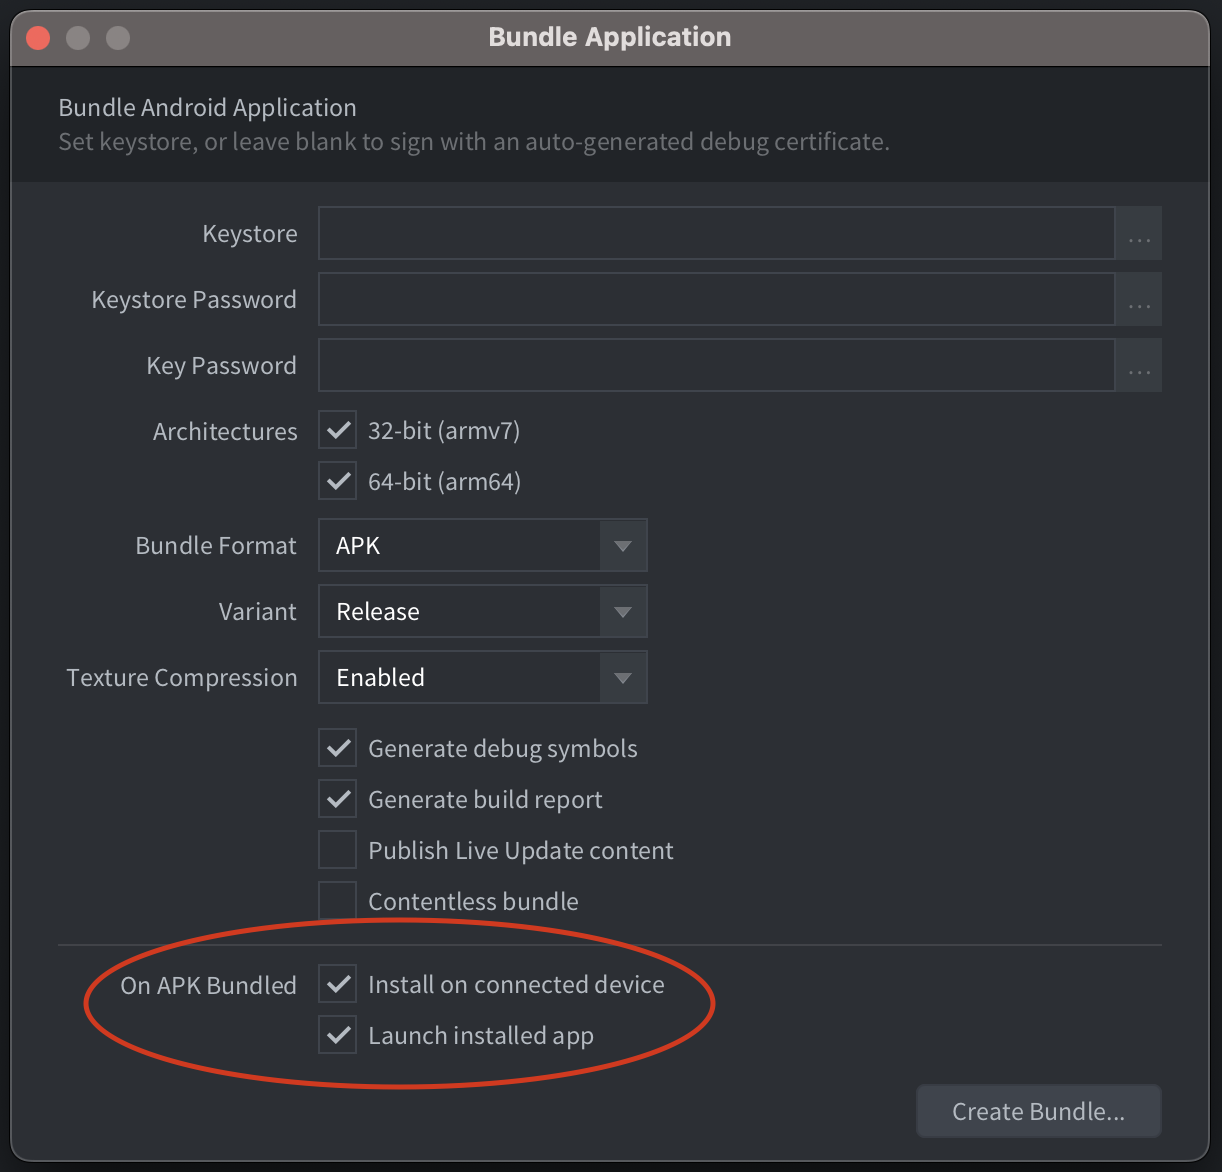Uncheck Launch installed app

(337, 1034)
